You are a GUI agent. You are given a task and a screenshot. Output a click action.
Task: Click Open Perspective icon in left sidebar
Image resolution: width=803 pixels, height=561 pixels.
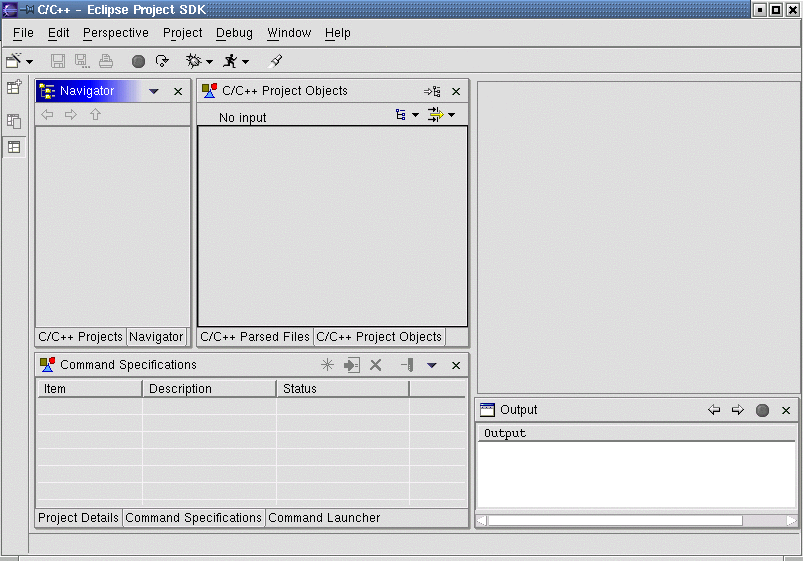click(14, 88)
